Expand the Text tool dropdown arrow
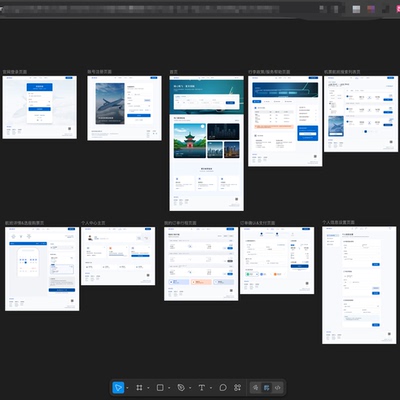Image resolution: width=400 pixels, height=400 pixels. (211, 388)
